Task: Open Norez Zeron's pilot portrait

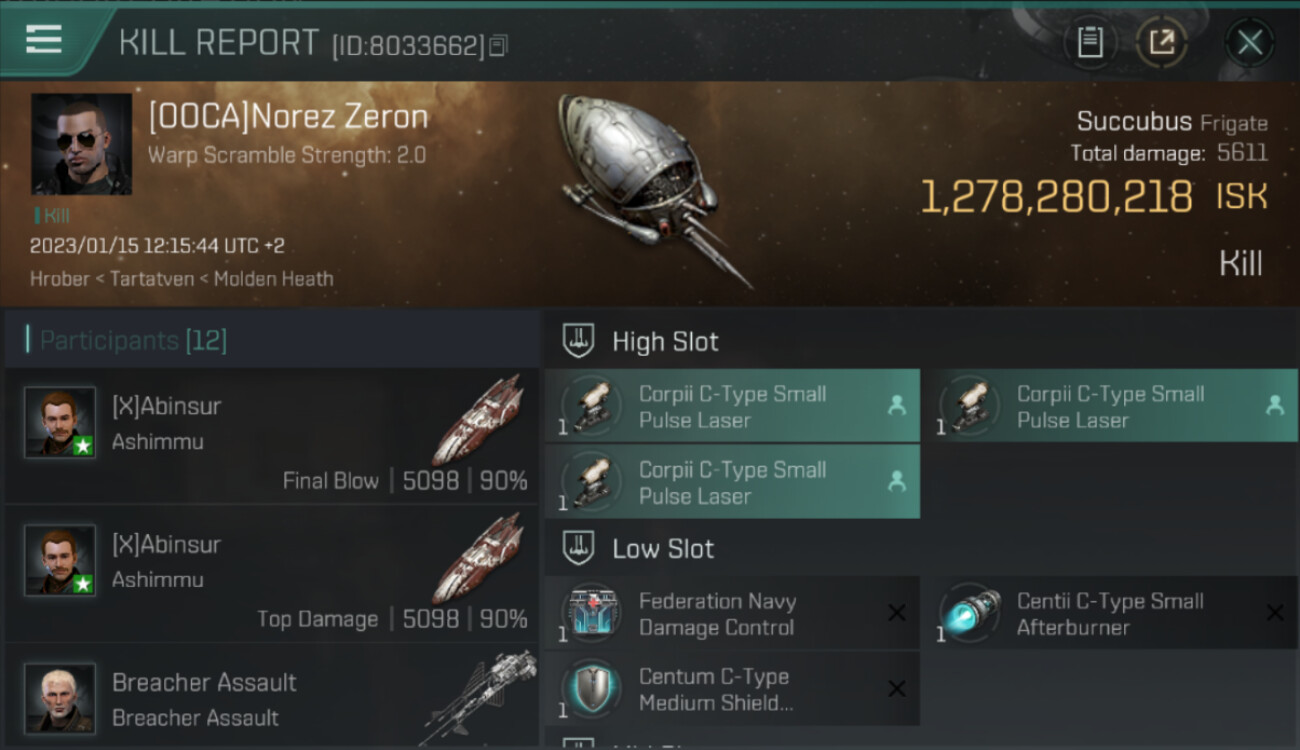Action: click(82, 144)
